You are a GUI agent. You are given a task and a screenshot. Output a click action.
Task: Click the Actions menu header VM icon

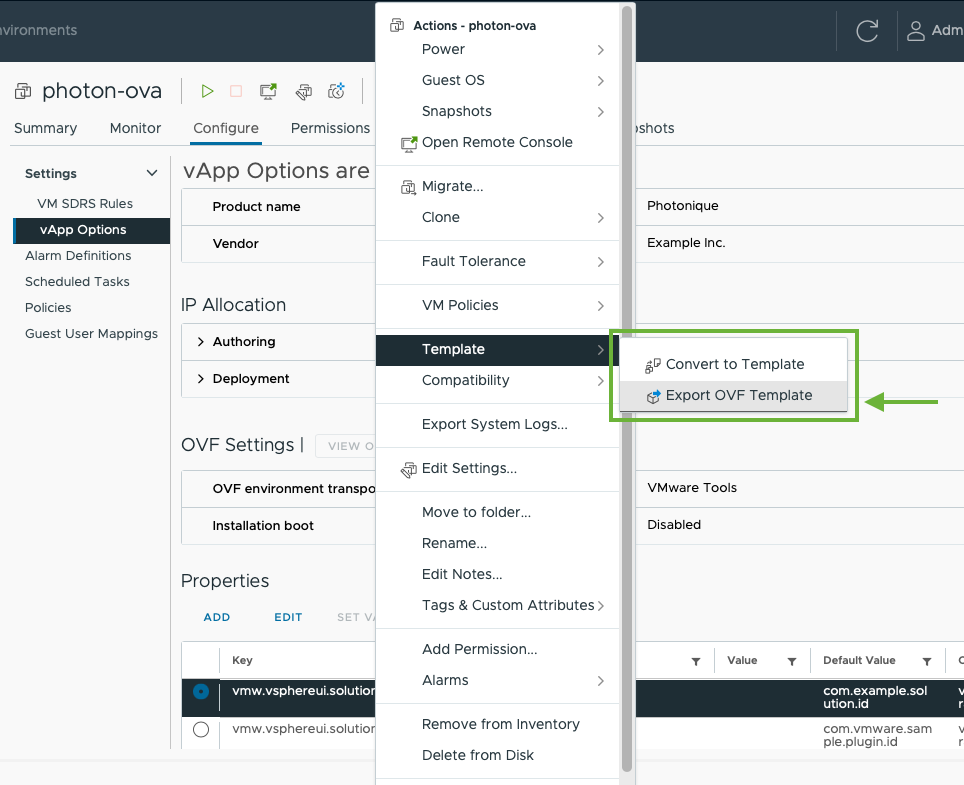pos(397,25)
